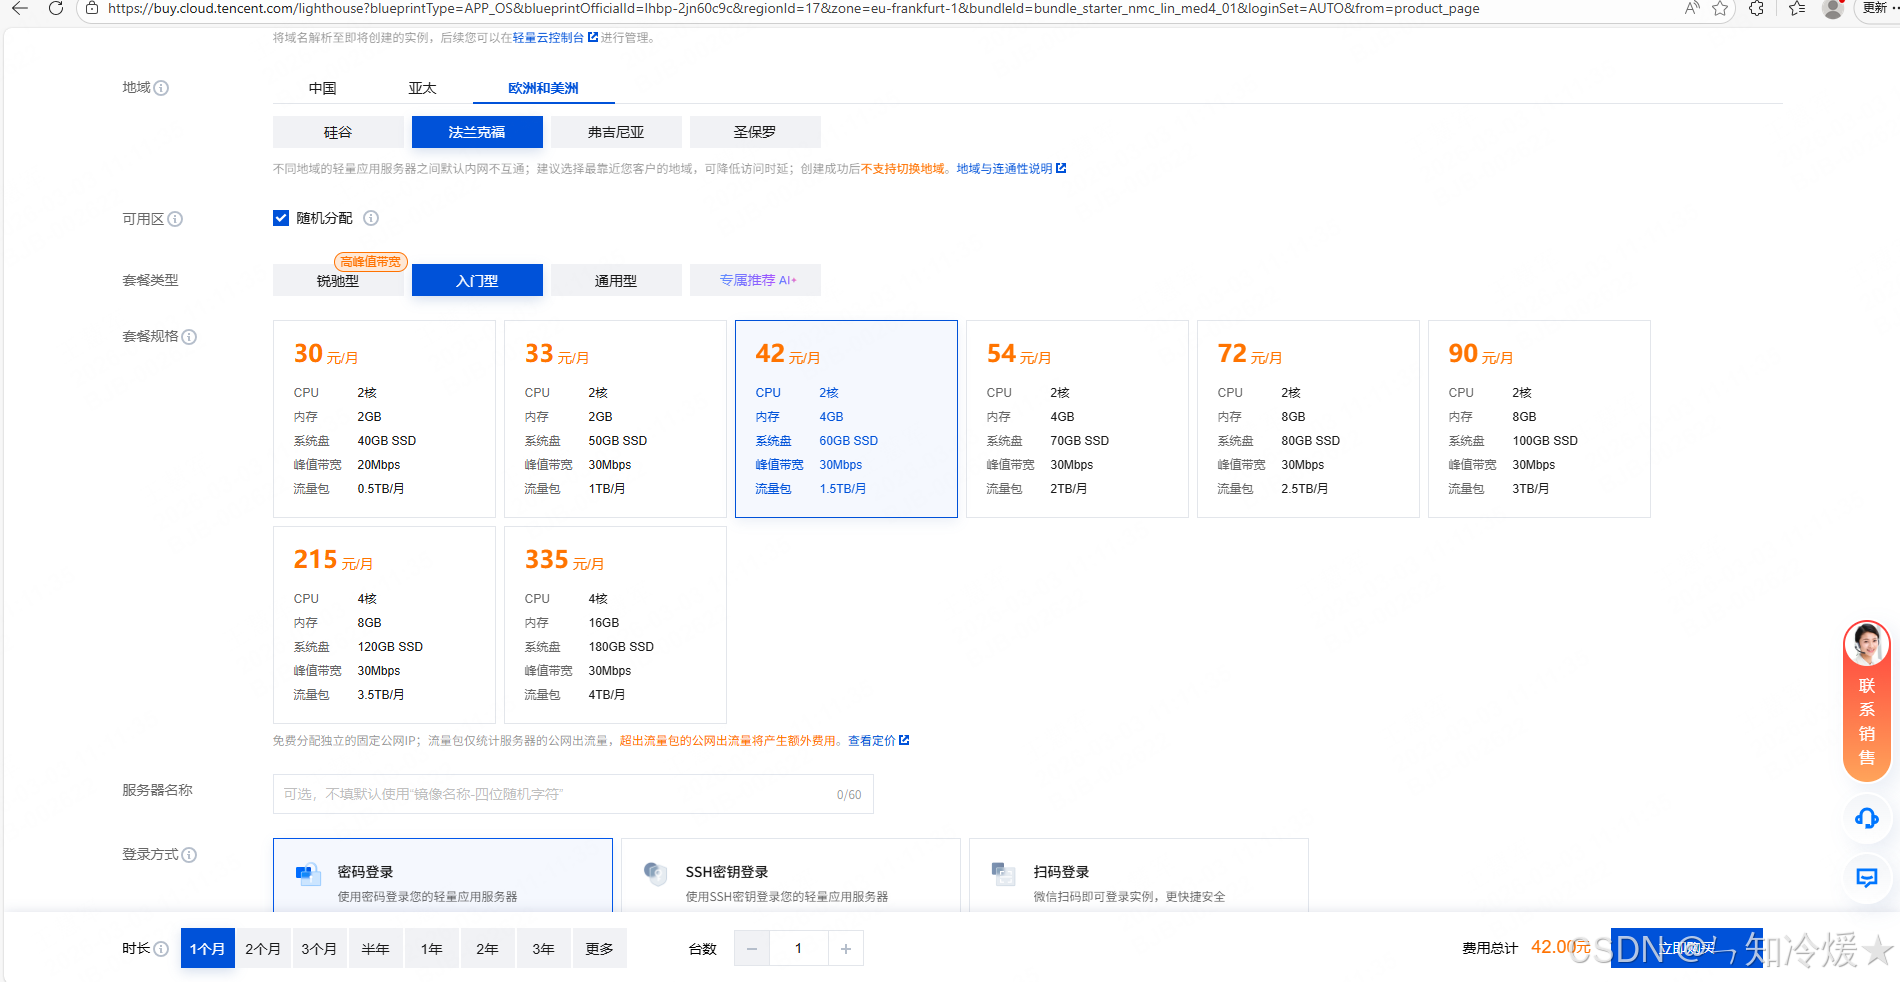The image size is (1900, 982).
Task: Open the 更多 duration options
Action: [599, 947]
